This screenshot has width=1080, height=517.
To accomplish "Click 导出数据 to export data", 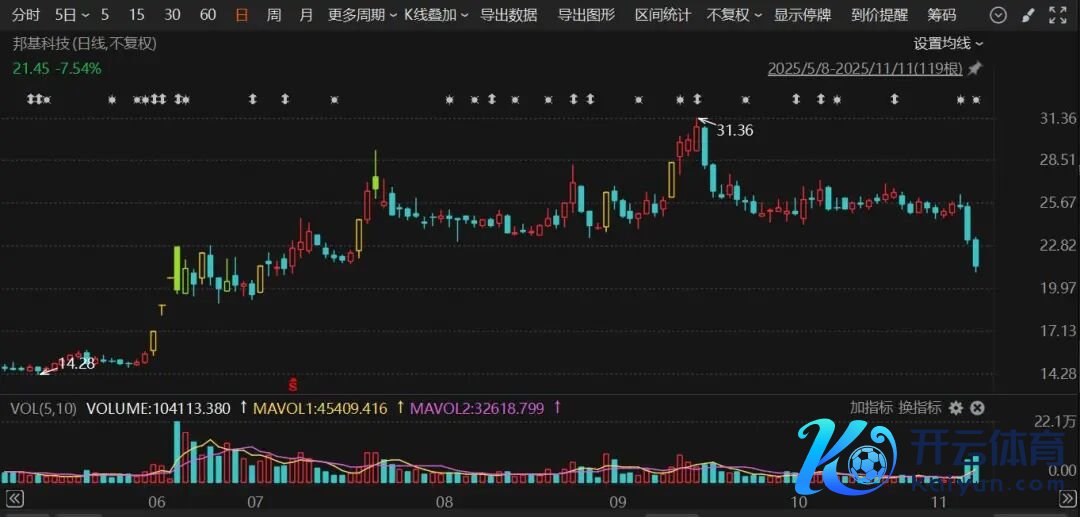I will (x=508, y=15).
